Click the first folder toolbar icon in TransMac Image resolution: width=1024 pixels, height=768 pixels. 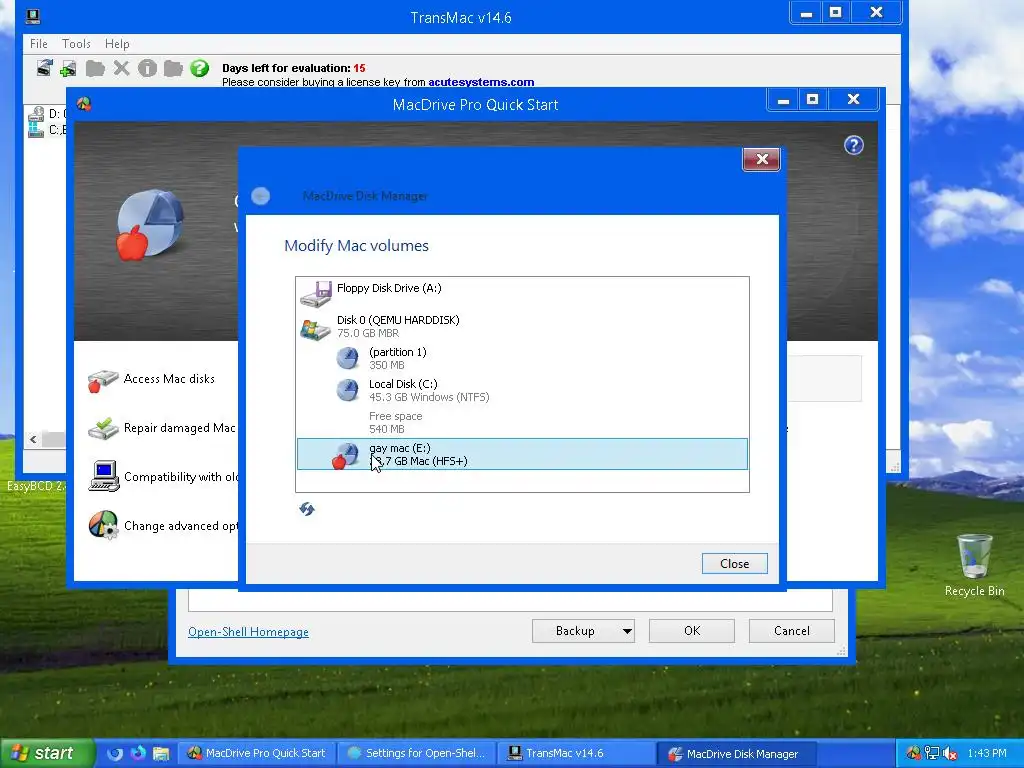95,68
